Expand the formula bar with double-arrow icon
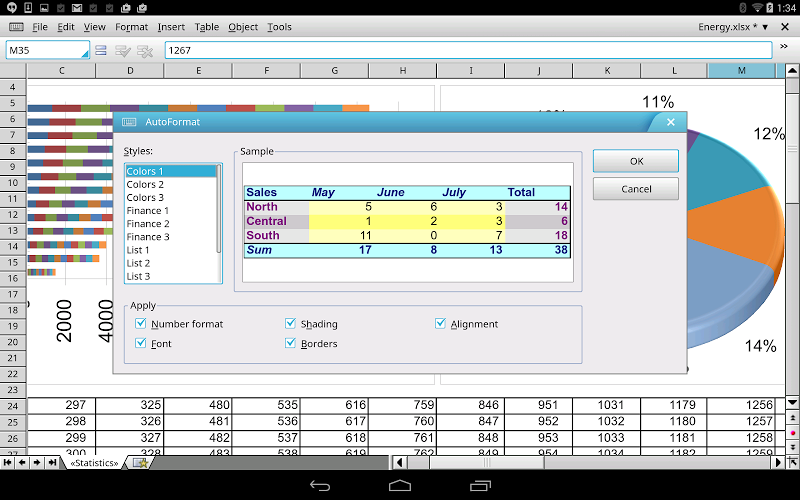The image size is (800, 500). point(784,46)
